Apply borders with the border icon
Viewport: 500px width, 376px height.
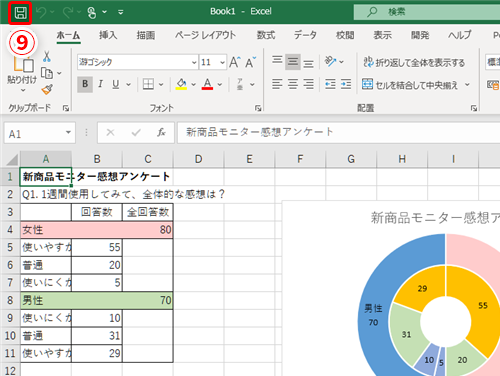point(148,84)
